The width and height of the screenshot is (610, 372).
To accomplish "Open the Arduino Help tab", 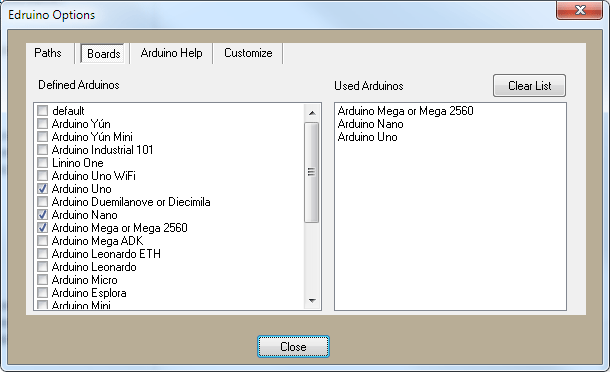I will click(x=171, y=53).
